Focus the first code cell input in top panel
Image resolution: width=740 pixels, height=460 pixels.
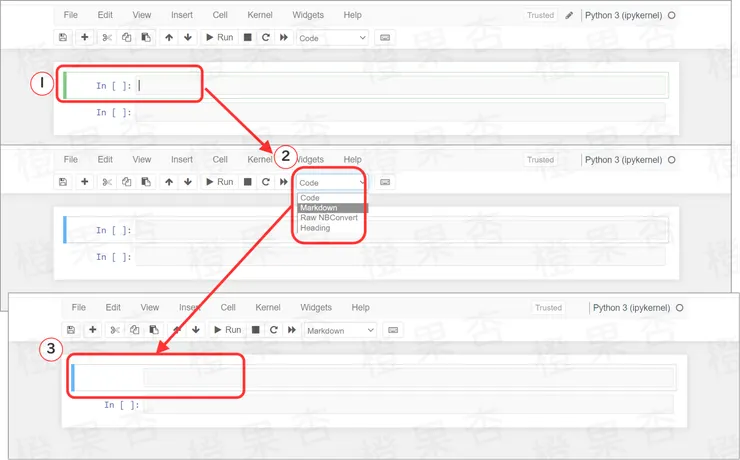point(401,85)
